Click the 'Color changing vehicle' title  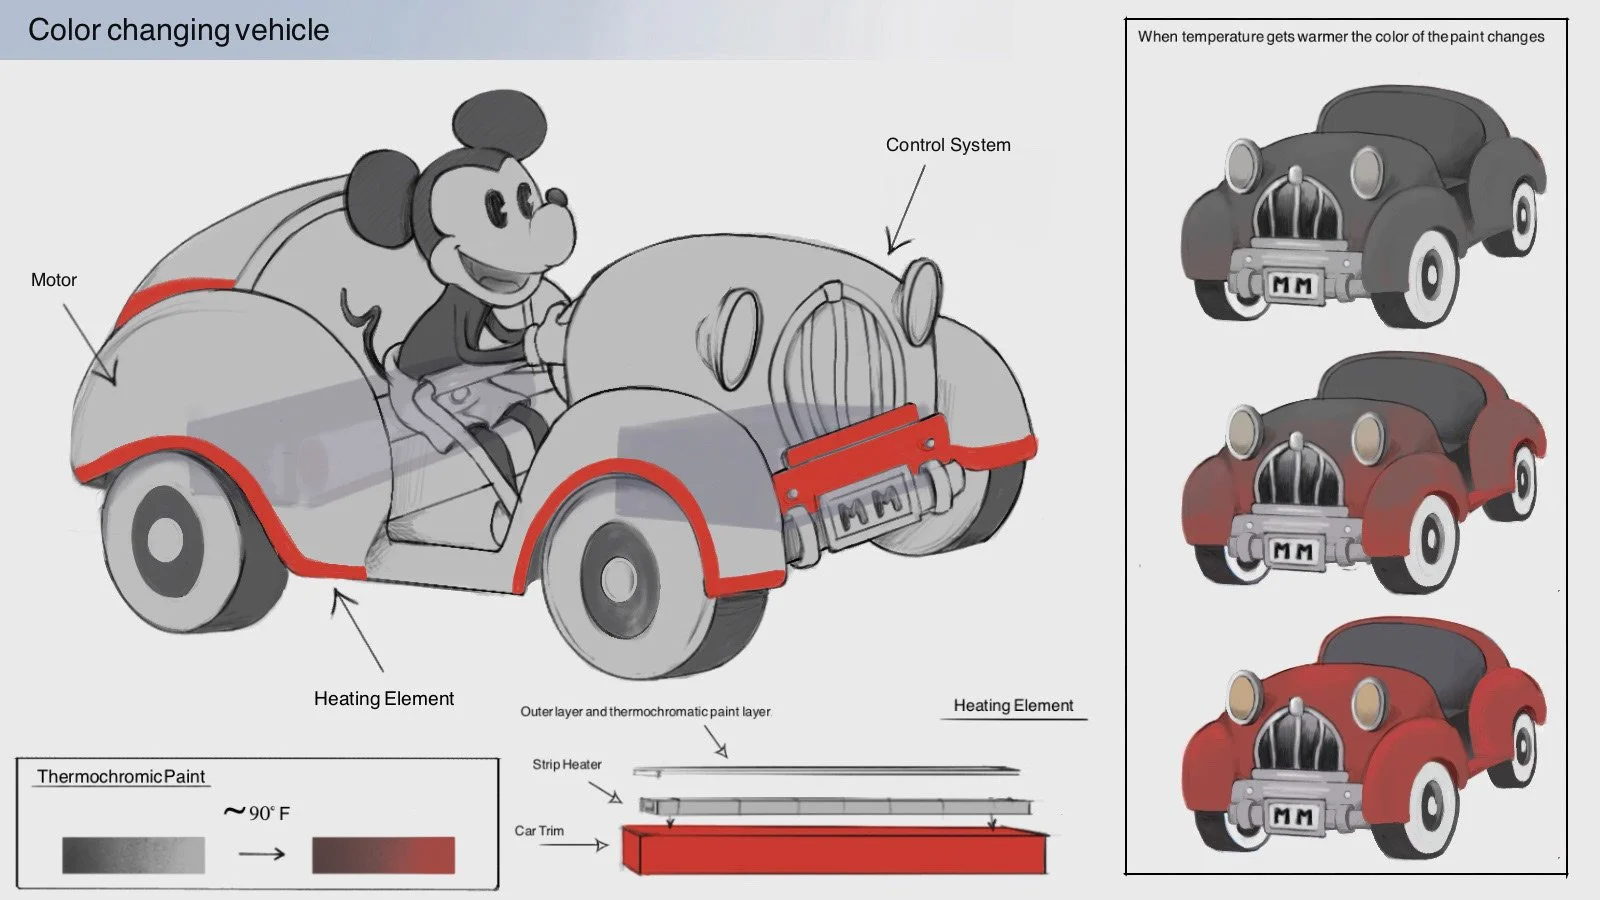(178, 30)
